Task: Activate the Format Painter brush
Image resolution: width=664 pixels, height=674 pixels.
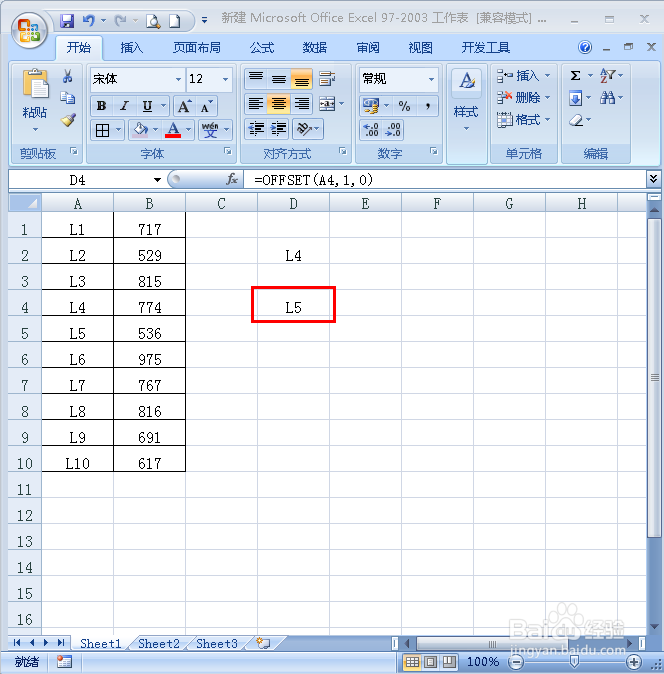Action: (x=68, y=120)
